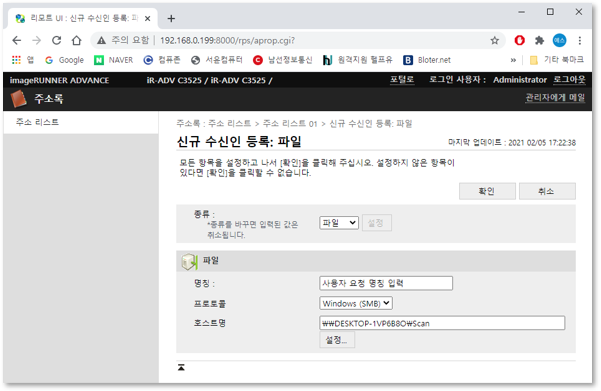Click the 관리자에게 메일 link
The height and width of the screenshot is (391, 601).
click(x=555, y=97)
